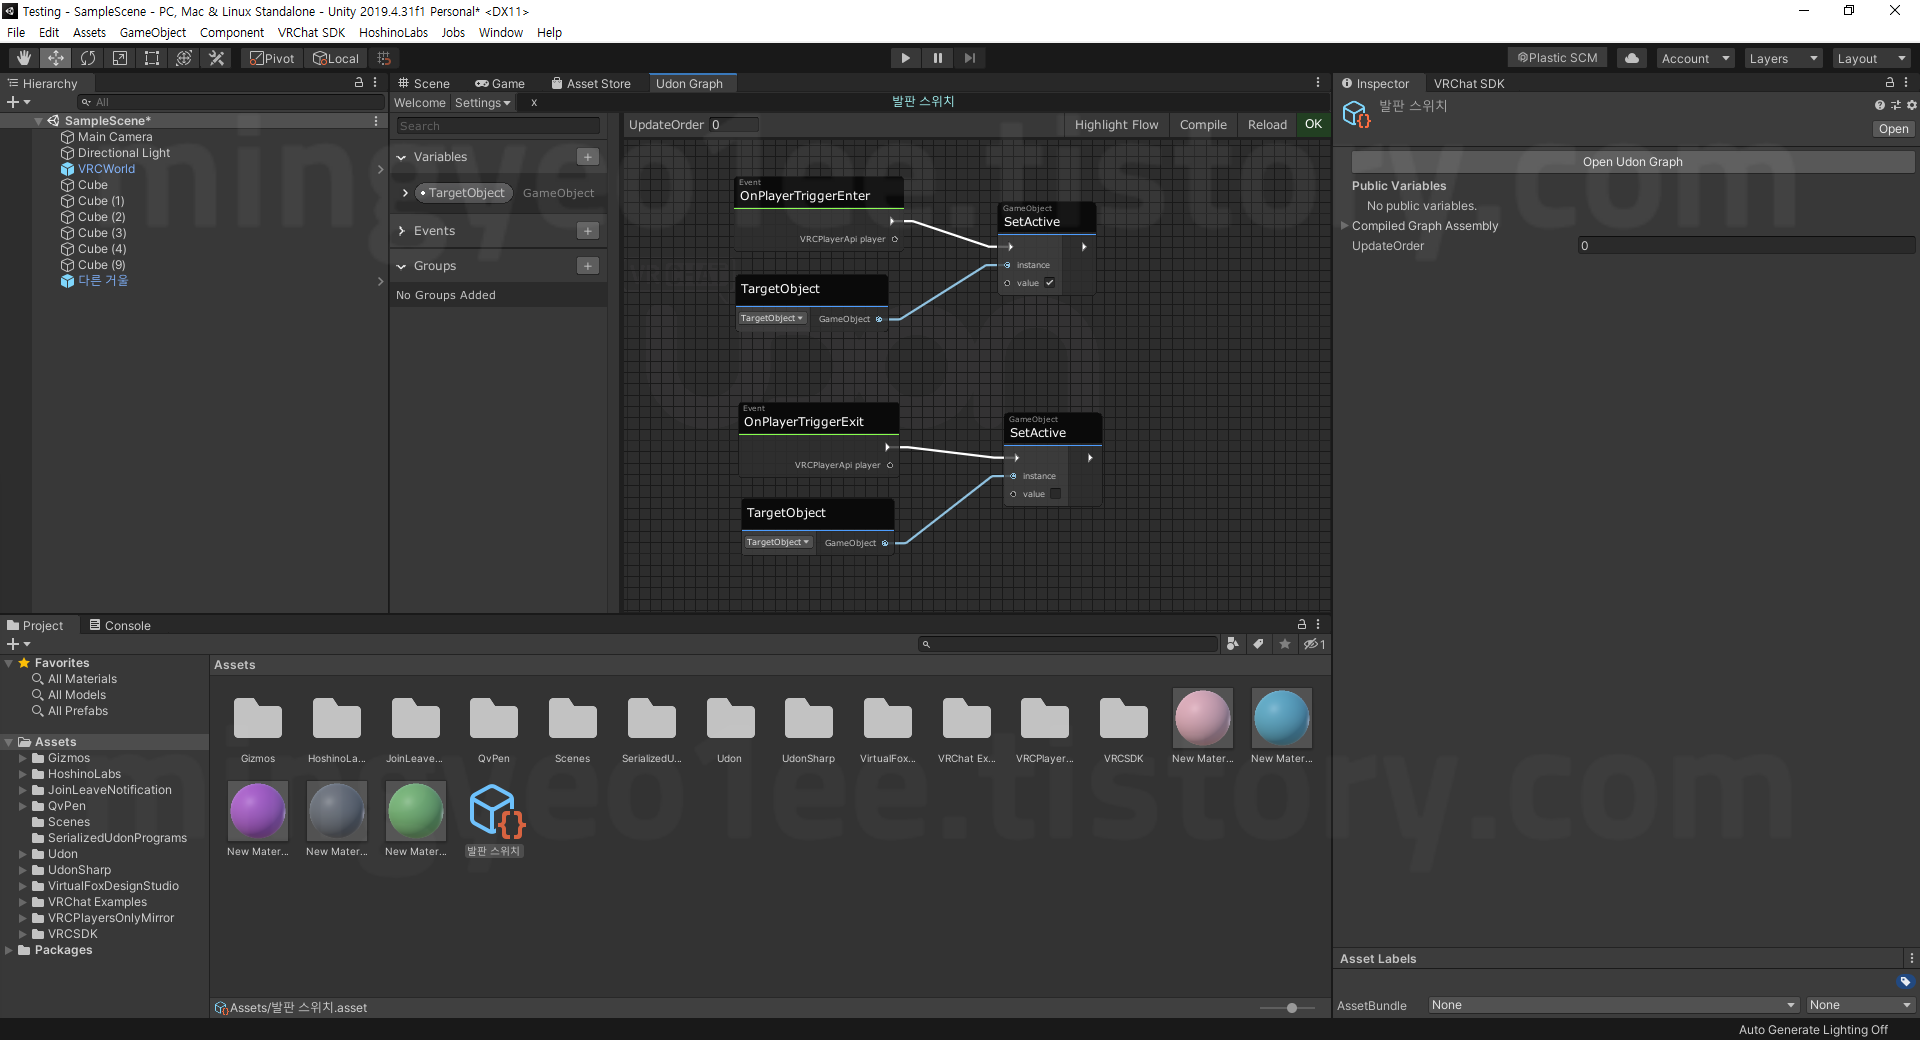Select the Rotate tool
1920x1040 pixels.
pos(88,58)
